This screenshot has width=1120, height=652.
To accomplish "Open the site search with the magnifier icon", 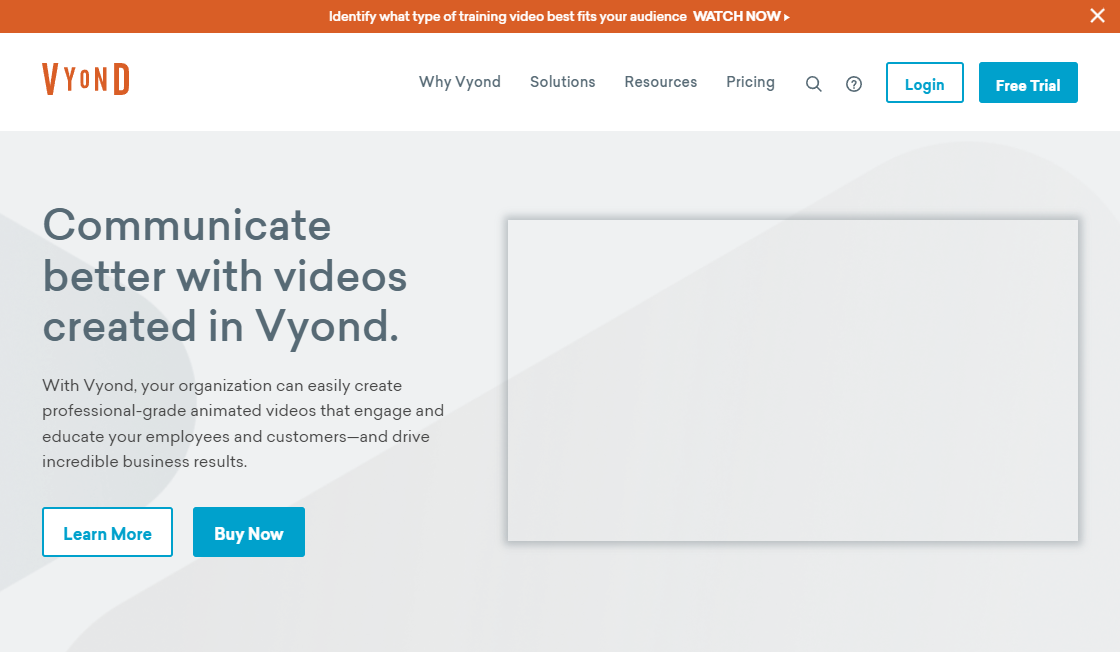I will coord(813,83).
